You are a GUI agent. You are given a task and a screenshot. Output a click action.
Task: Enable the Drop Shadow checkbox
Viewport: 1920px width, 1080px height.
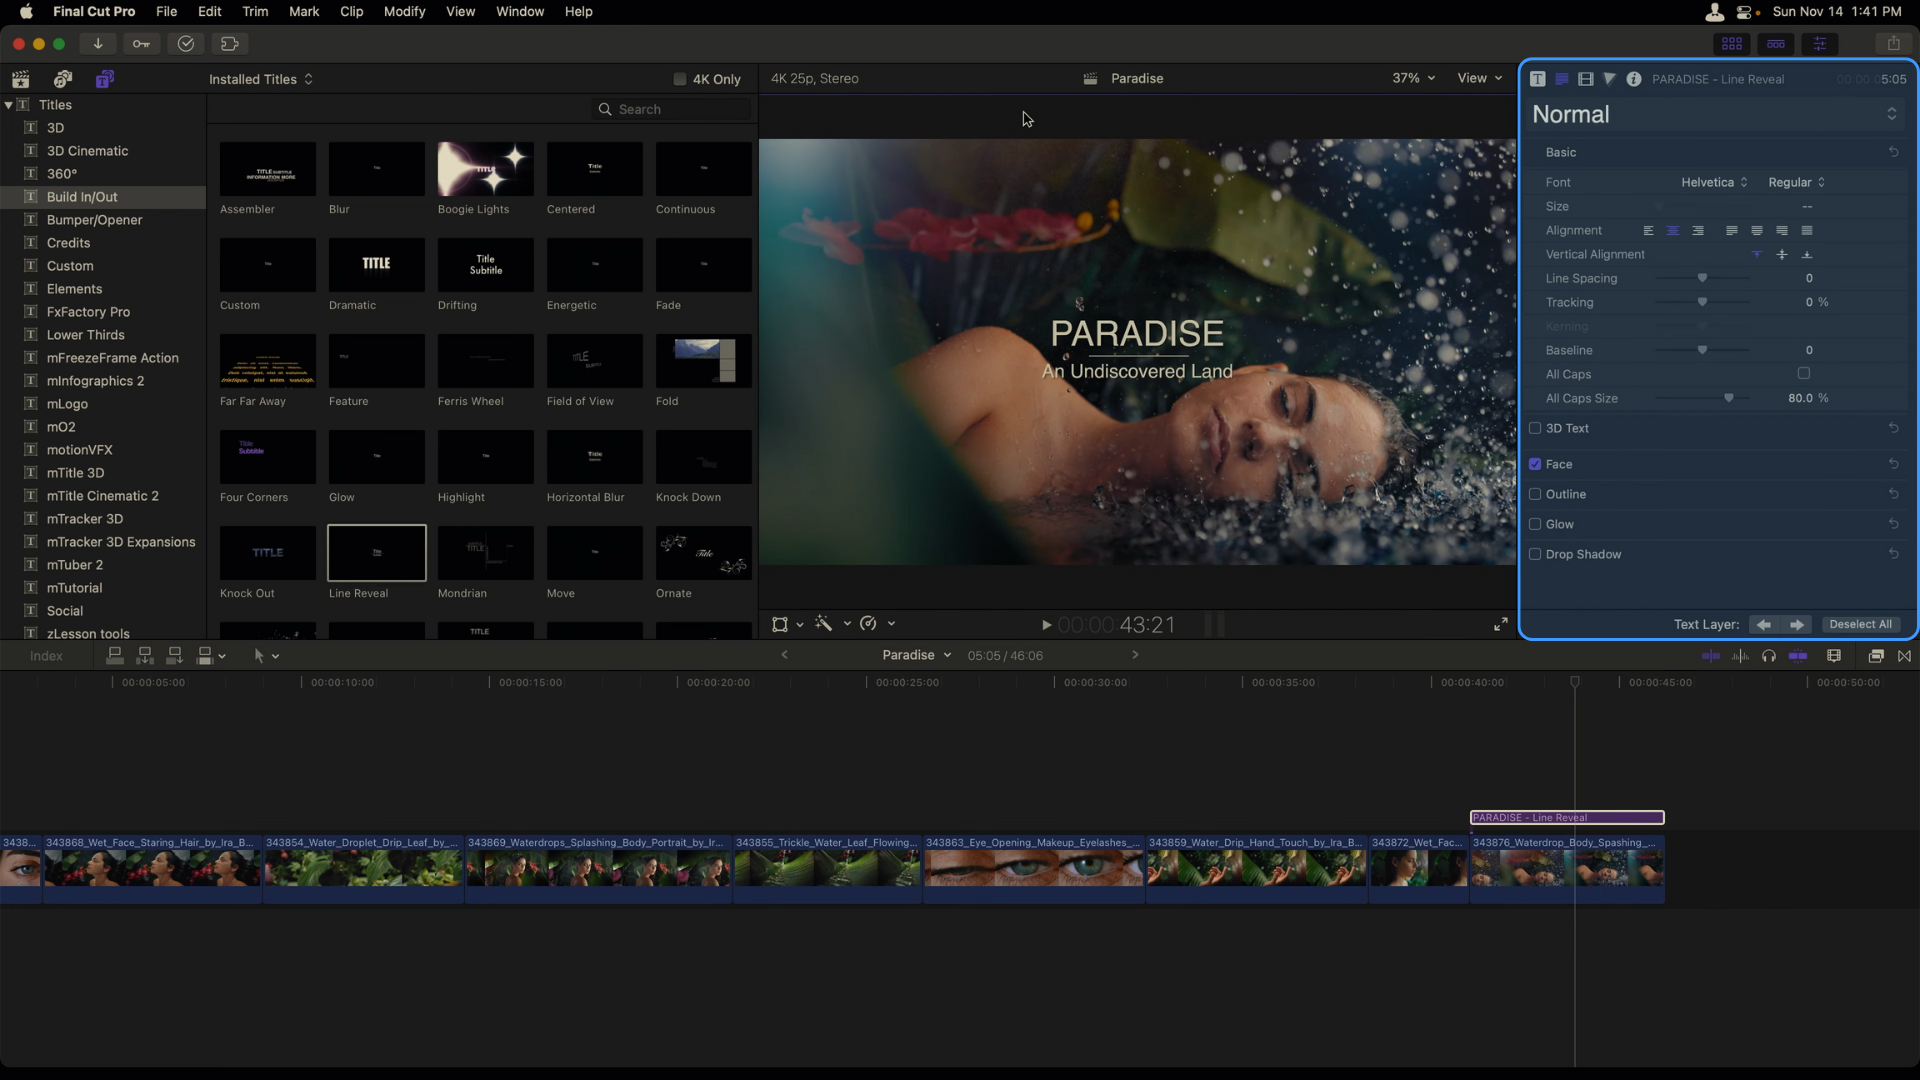[1535, 554]
